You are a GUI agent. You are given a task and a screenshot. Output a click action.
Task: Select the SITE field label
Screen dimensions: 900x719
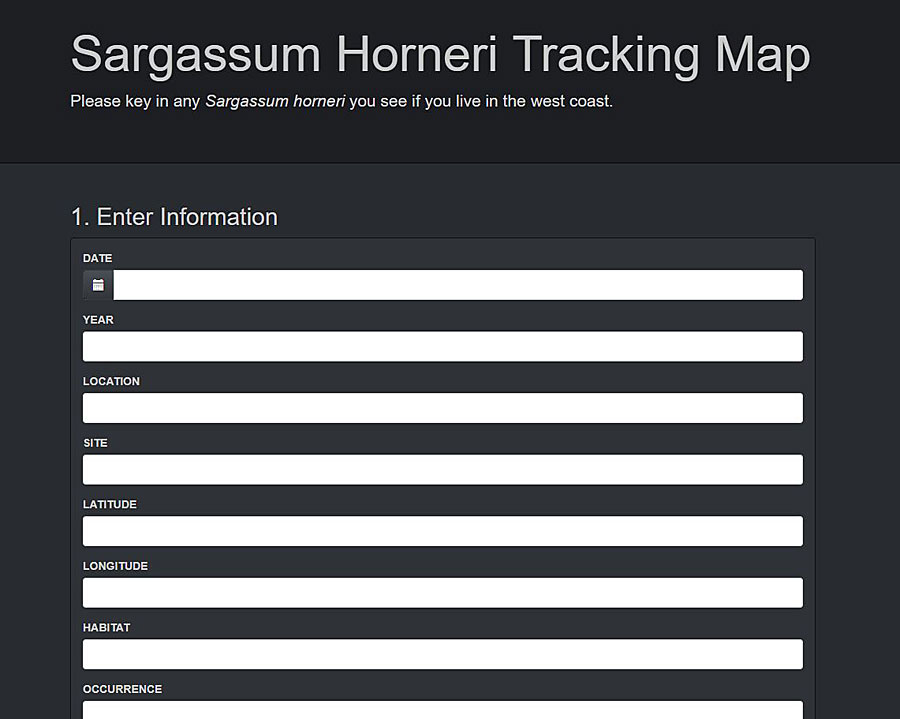[x=95, y=443]
